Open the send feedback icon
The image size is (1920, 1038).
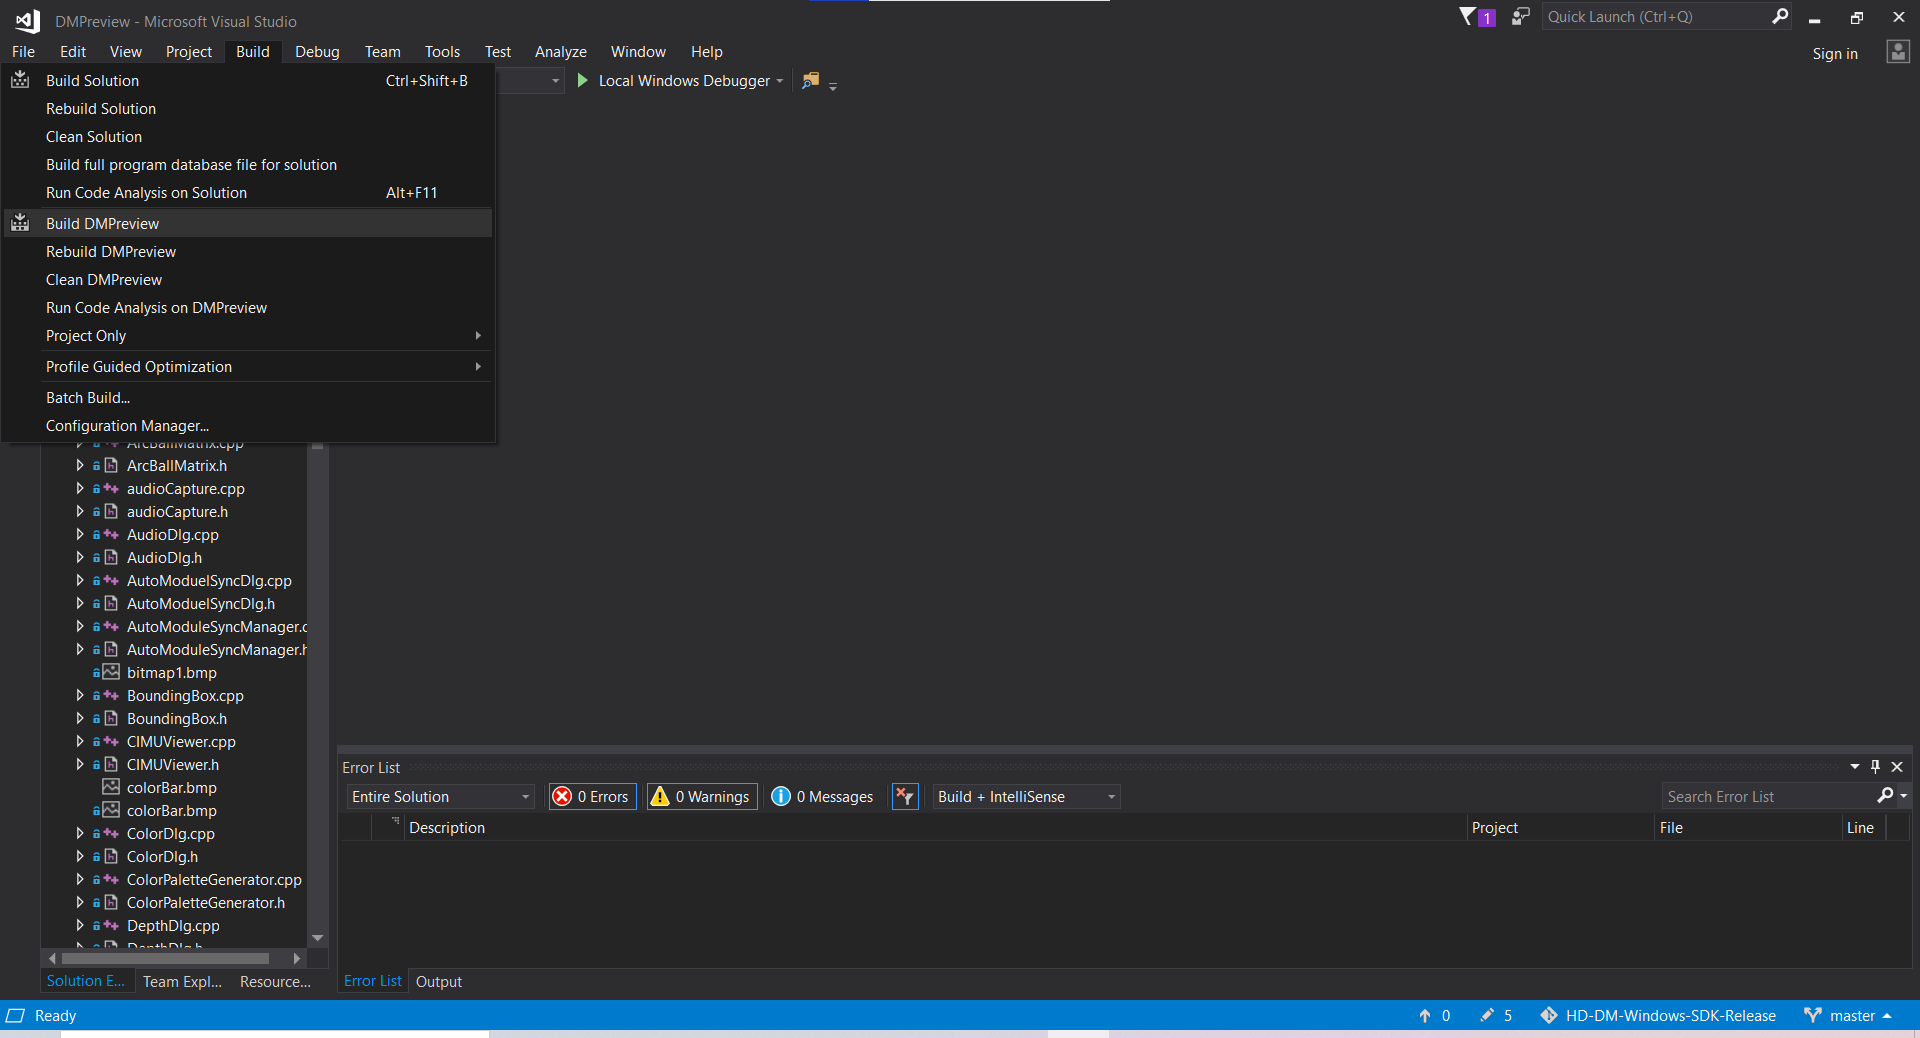click(x=1519, y=16)
